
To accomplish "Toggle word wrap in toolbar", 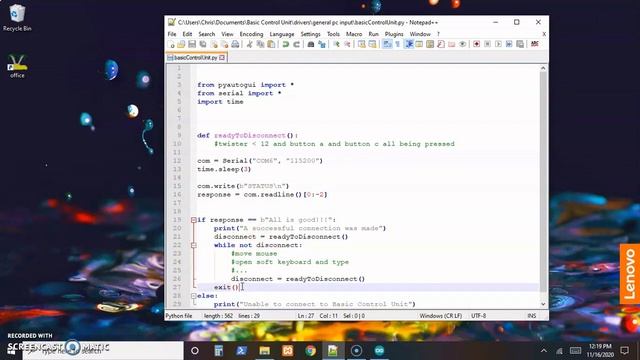I will coord(387,44).
